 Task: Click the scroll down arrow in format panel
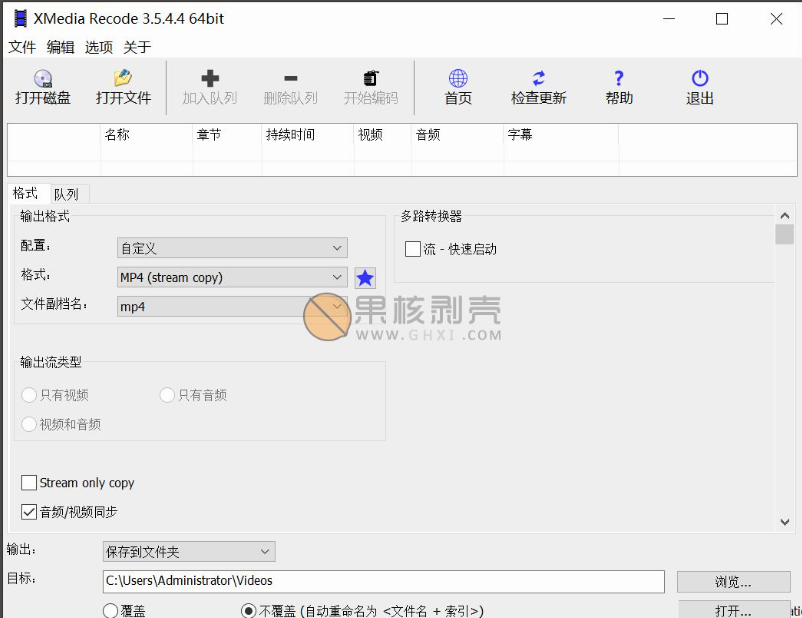tap(785, 522)
